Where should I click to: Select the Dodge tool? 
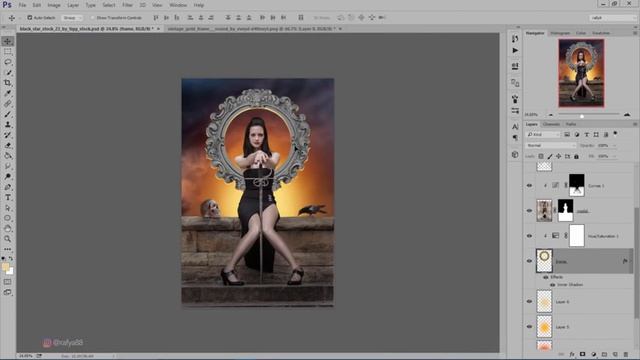[x=8, y=176]
